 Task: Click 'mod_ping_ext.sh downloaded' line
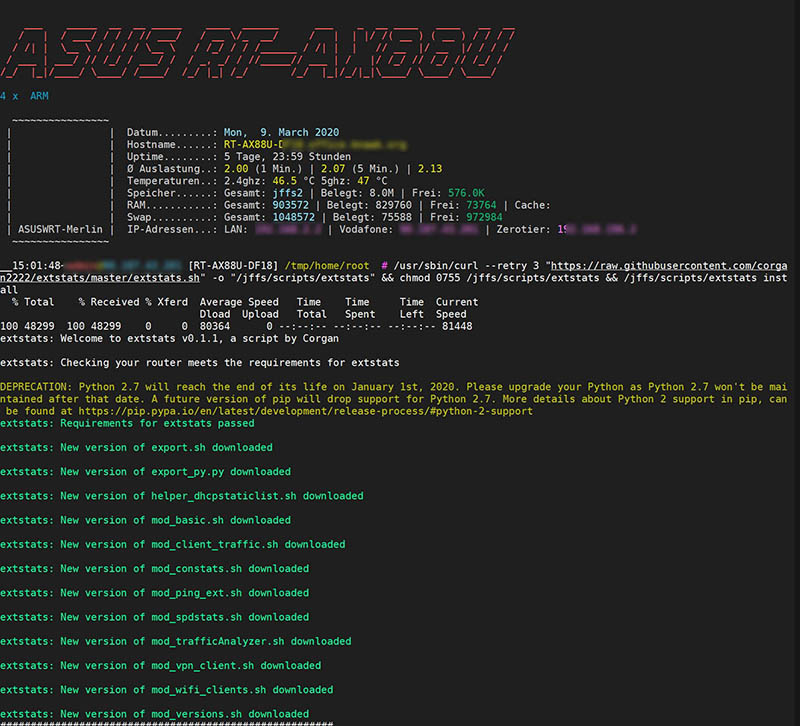coord(155,593)
